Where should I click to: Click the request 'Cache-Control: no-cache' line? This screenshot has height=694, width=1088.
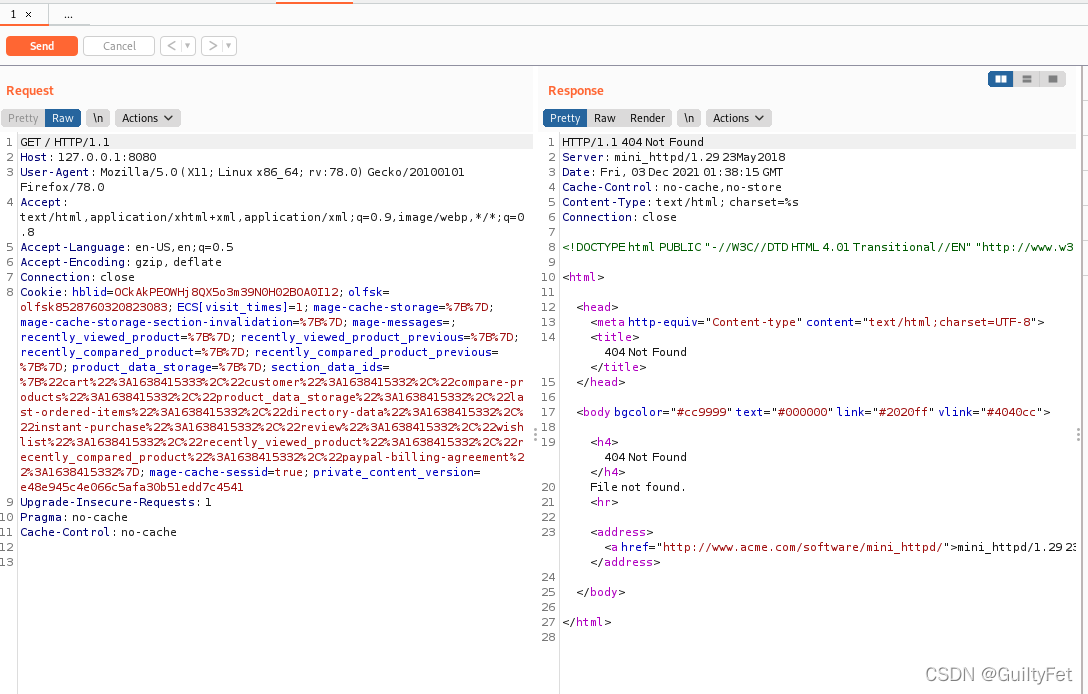[x=99, y=532]
